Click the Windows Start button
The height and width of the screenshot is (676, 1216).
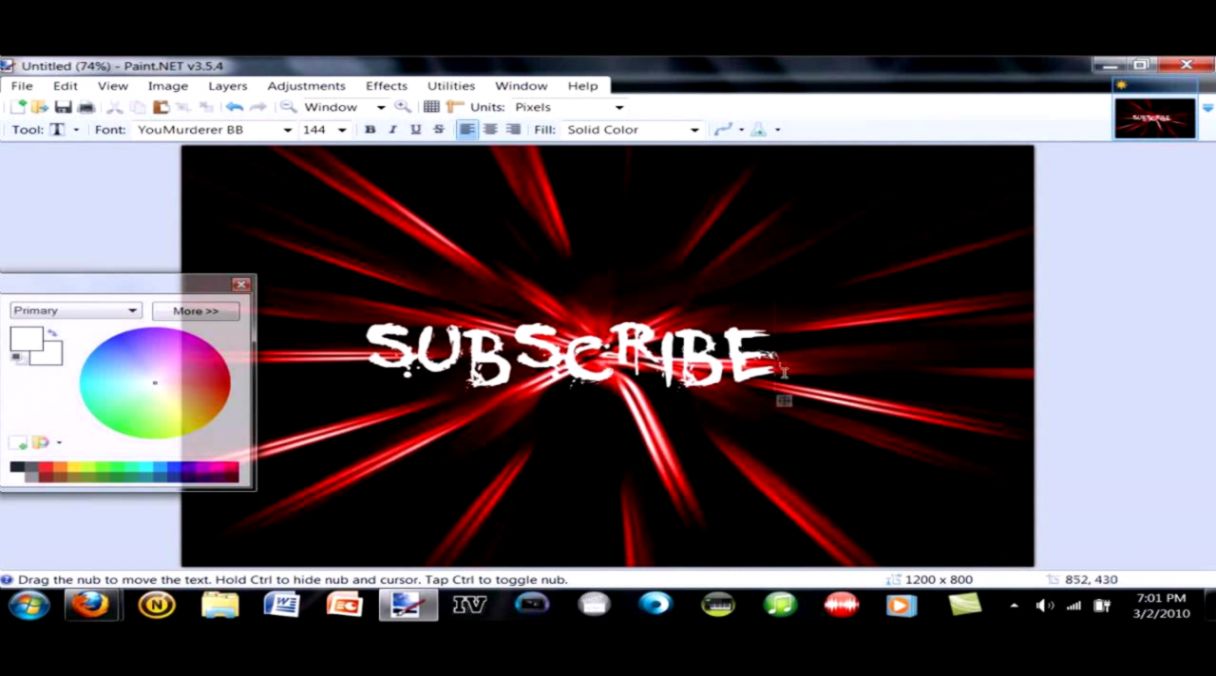pyautogui.click(x=29, y=605)
